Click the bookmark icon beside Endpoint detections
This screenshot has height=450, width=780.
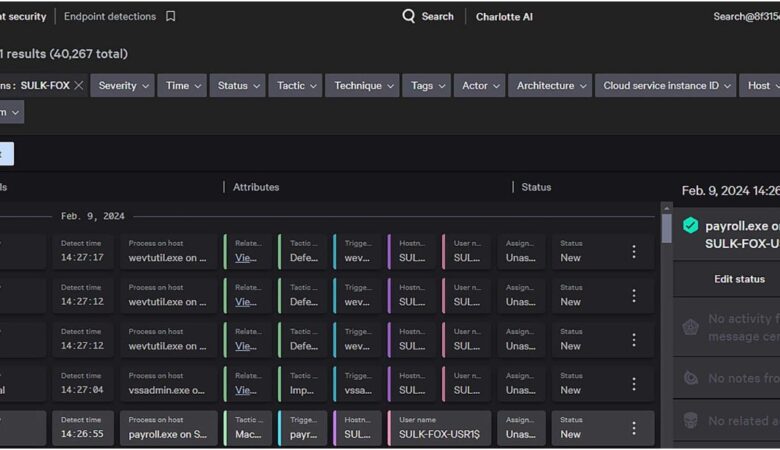[171, 17]
